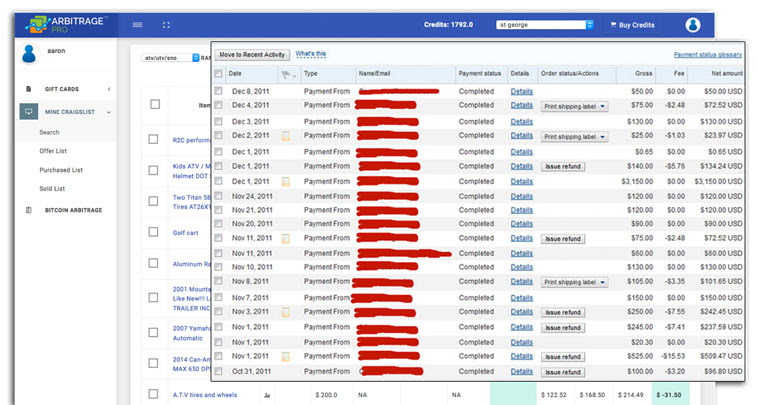The height and width of the screenshot is (405, 758).
Task: Check the R2C performance listing checkbox
Action: (153, 139)
